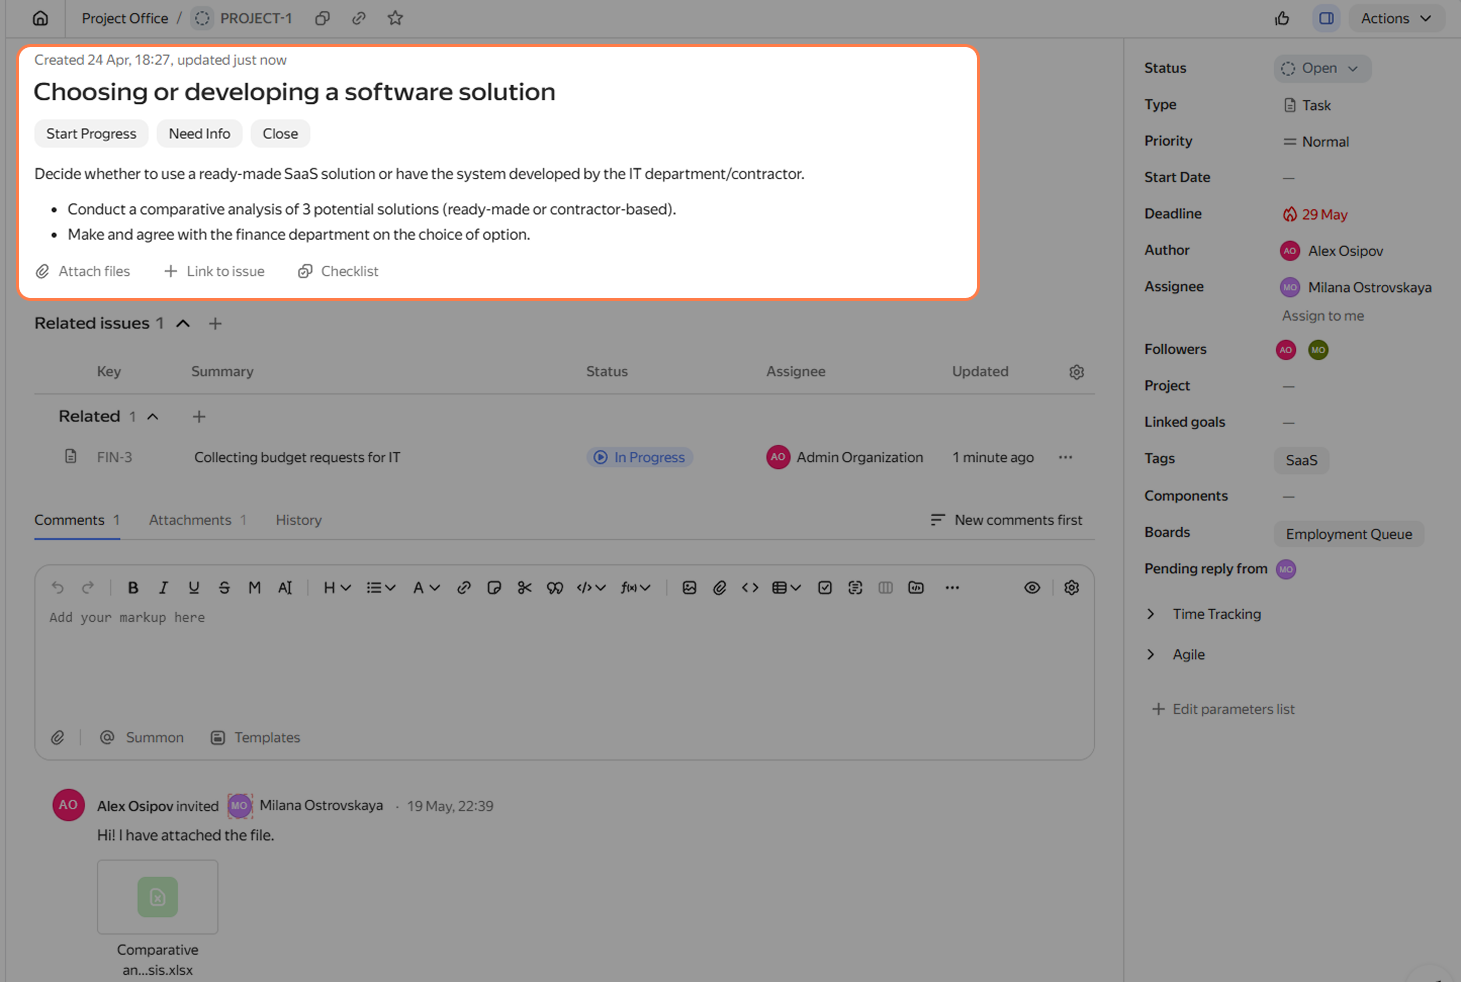
Task: Click the Close status button
Action: tap(280, 134)
